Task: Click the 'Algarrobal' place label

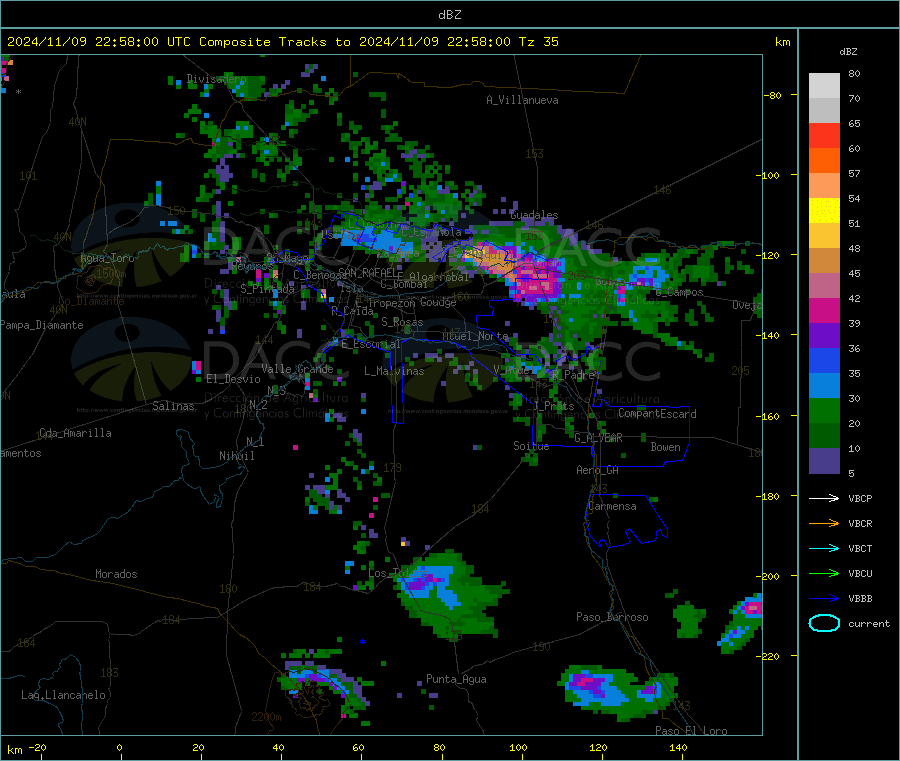Action: coord(439,277)
